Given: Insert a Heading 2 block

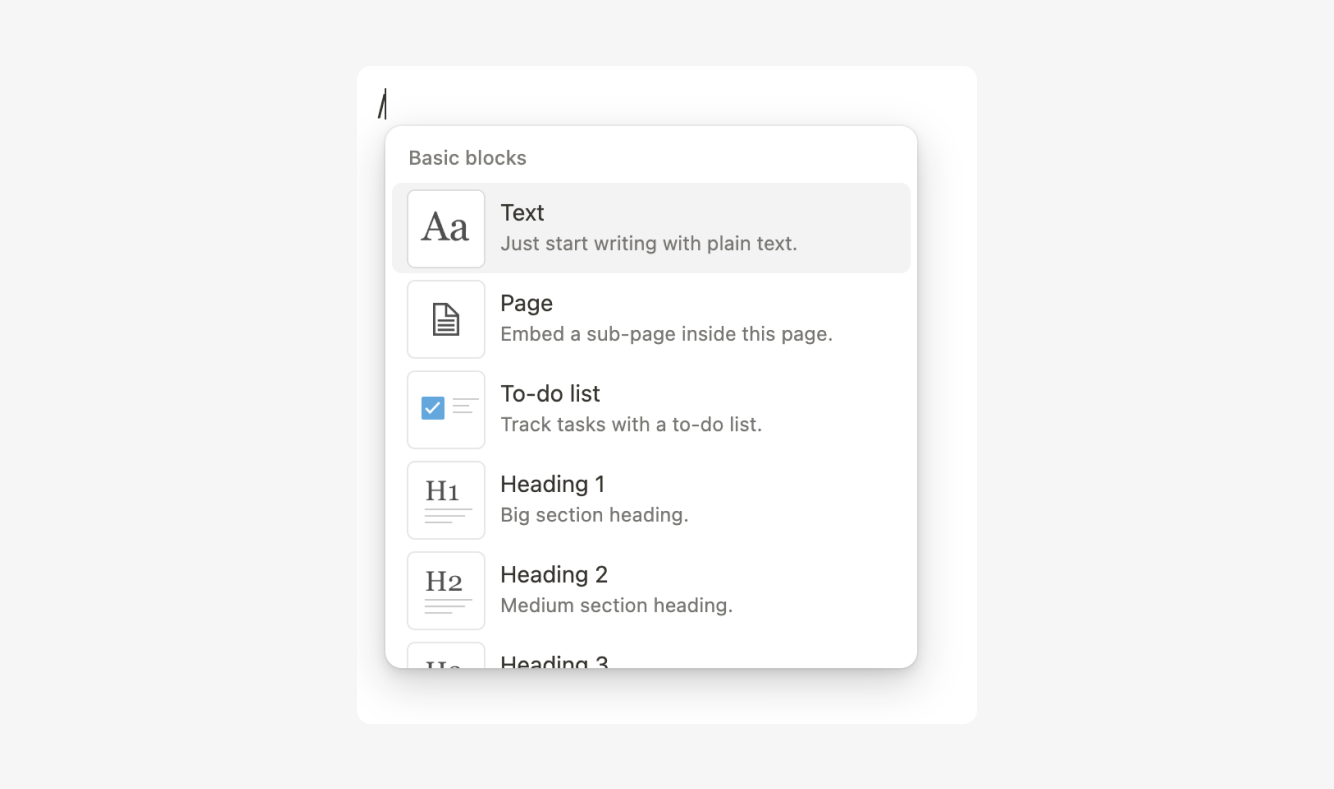Looking at the screenshot, I should coord(651,590).
